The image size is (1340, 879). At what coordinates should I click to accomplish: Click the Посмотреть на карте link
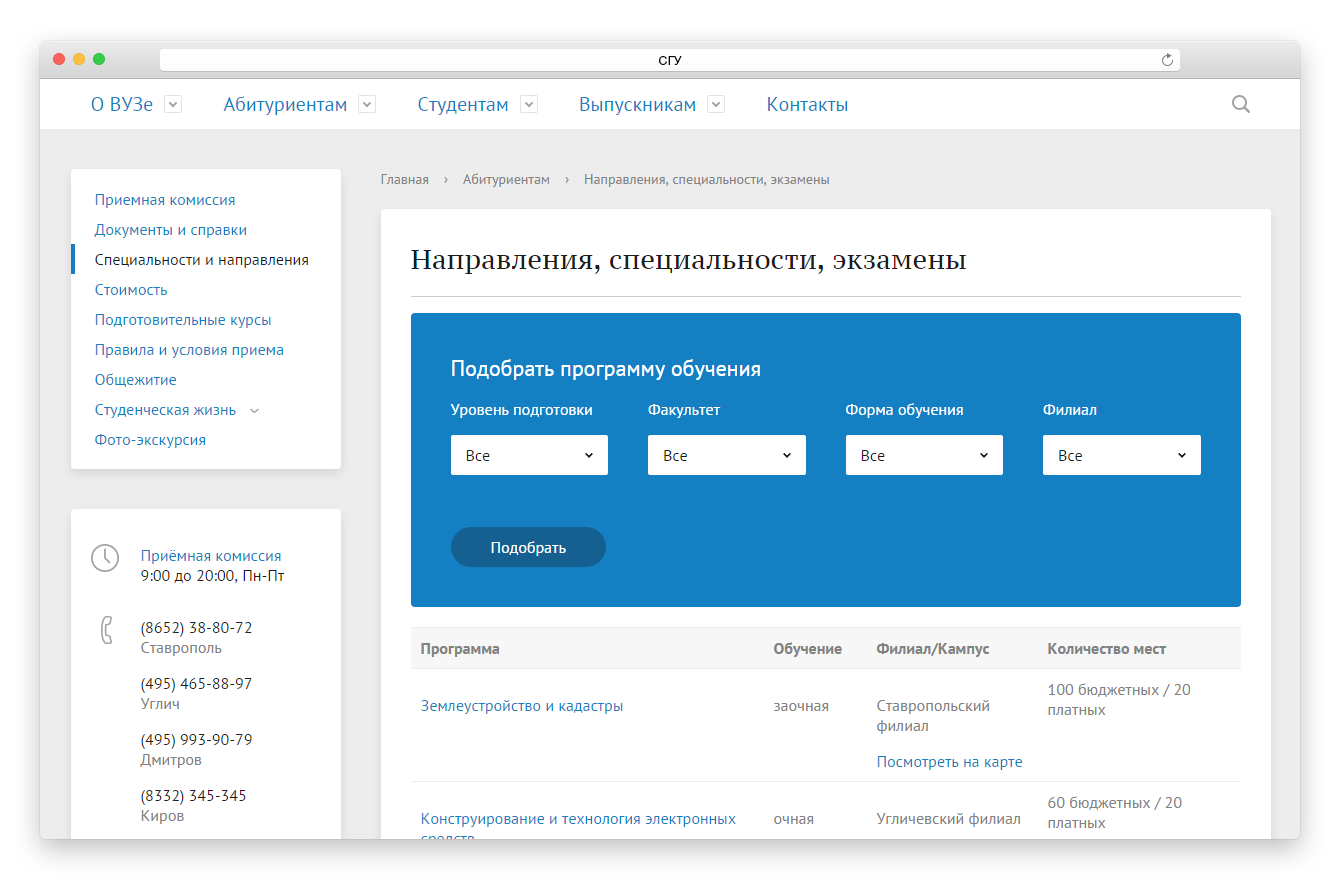pos(949,762)
